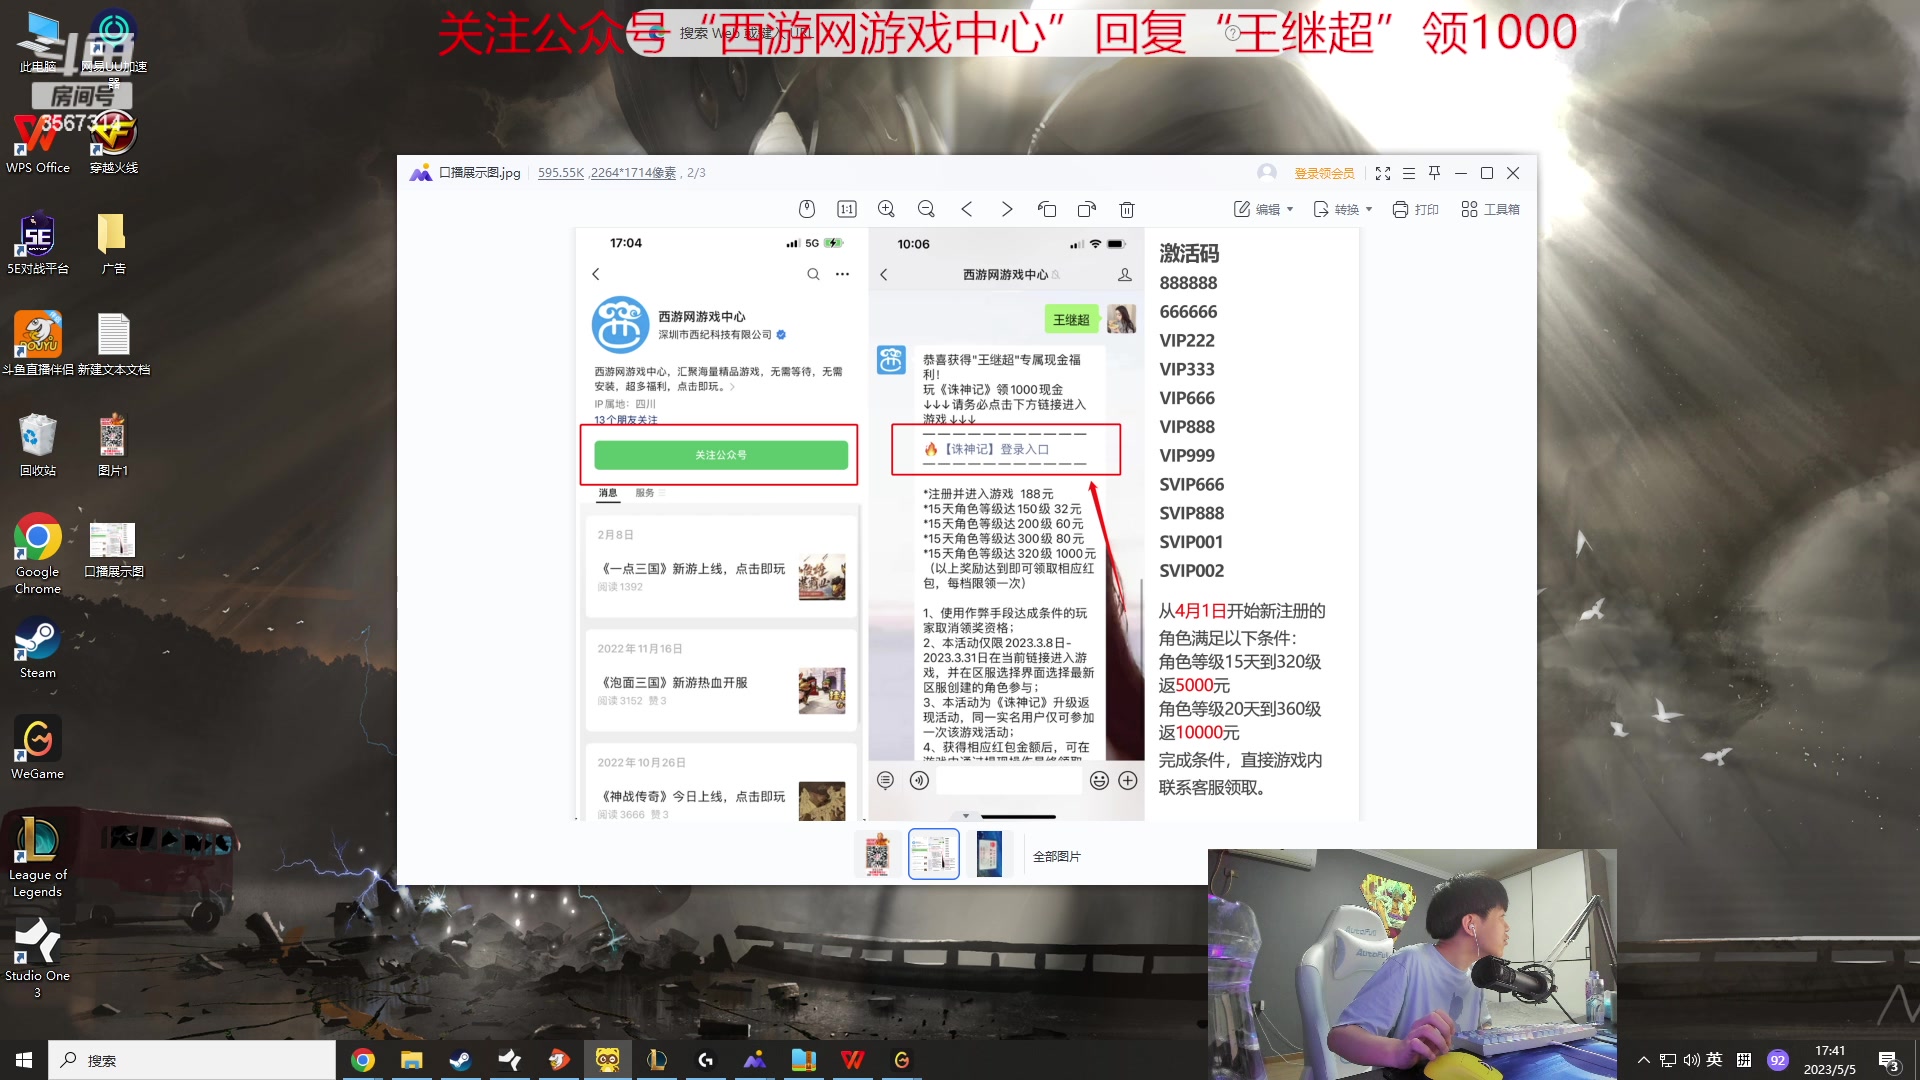Image resolution: width=1920 pixels, height=1080 pixels.
Task: Rotate the image counterclockwise
Action: [1047, 209]
